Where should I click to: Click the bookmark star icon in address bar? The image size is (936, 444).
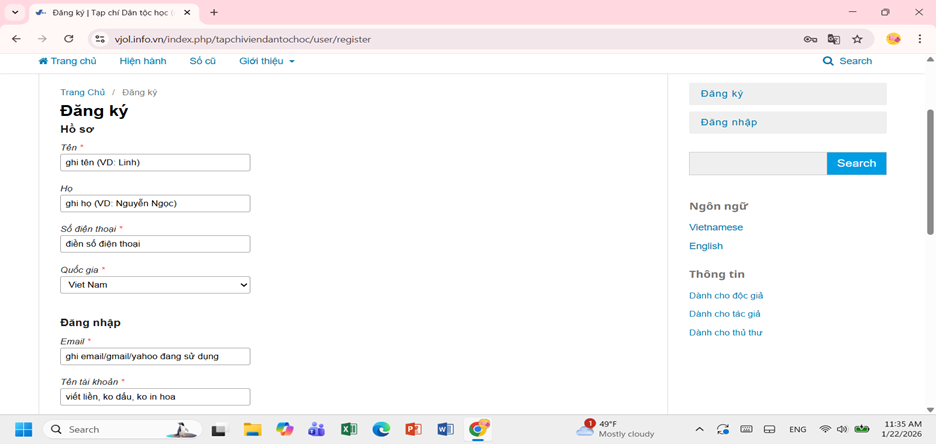click(x=857, y=39)
